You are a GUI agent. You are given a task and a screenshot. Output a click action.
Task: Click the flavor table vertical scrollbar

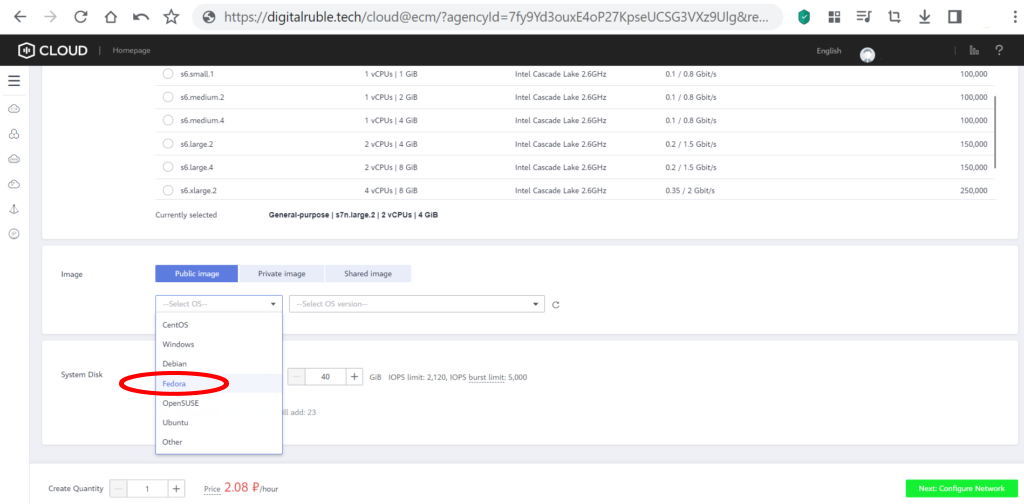[995, 132]
